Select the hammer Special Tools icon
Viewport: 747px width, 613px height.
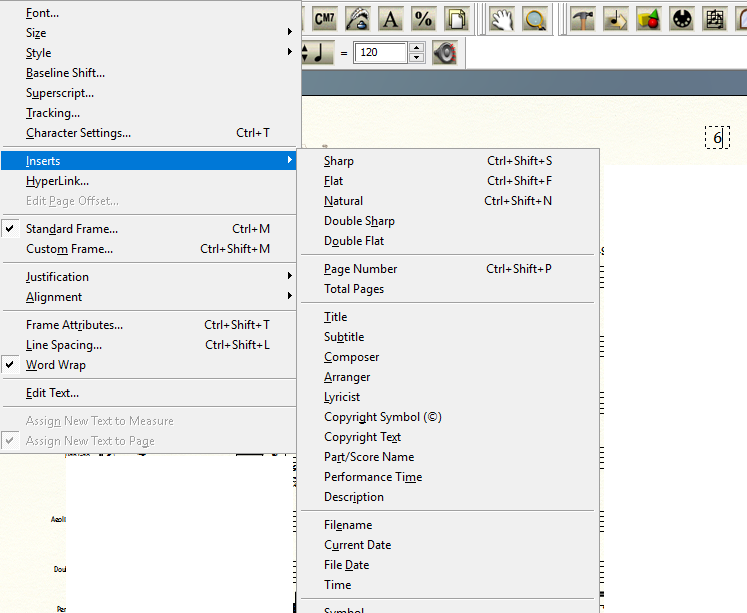click(583, 18)
